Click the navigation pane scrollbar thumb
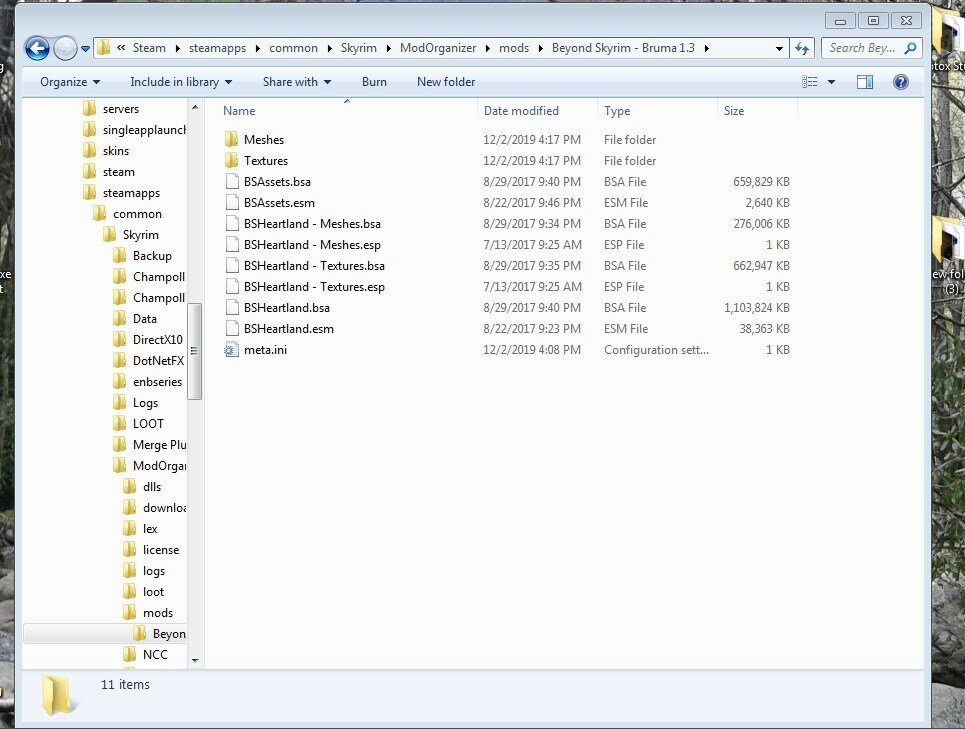Screen dimensions: 965x730 coord(194,351)
